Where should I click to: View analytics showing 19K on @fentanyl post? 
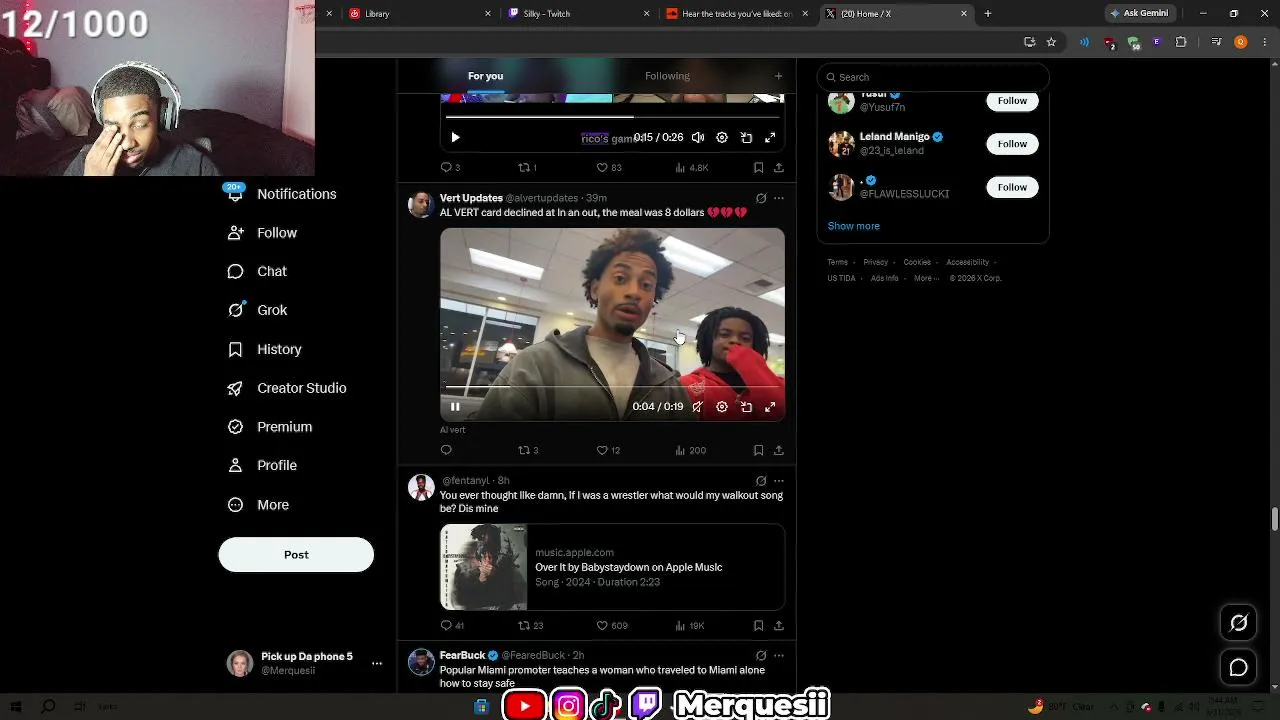coord(691,625)
